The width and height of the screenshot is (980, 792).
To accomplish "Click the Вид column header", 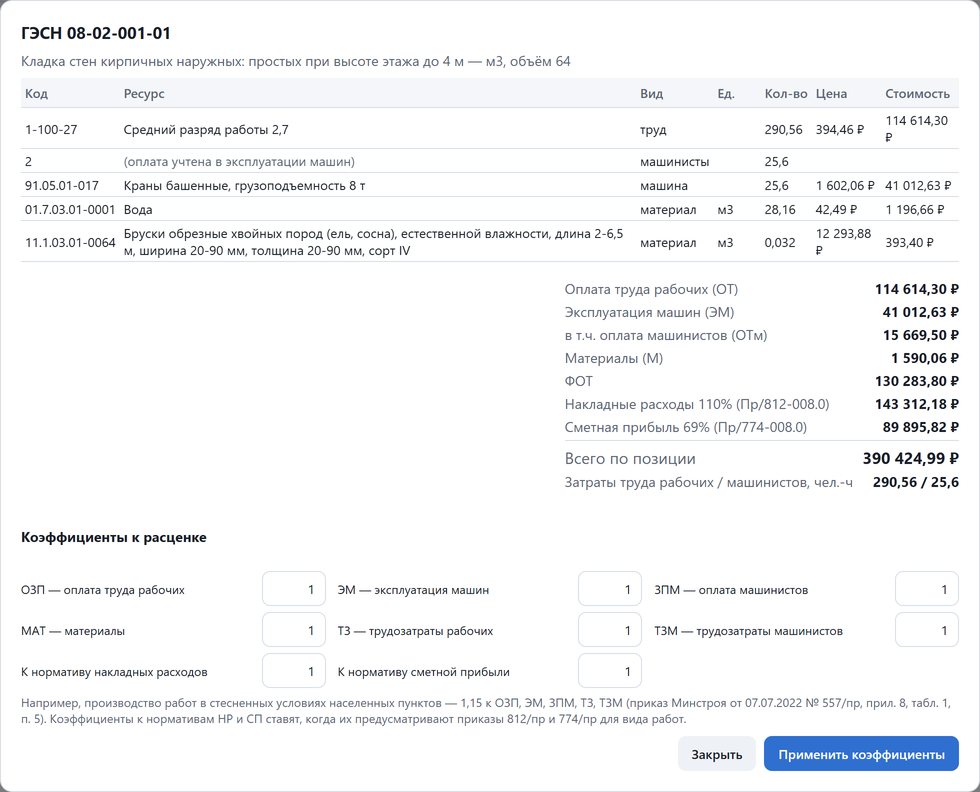I will (651, 94).
